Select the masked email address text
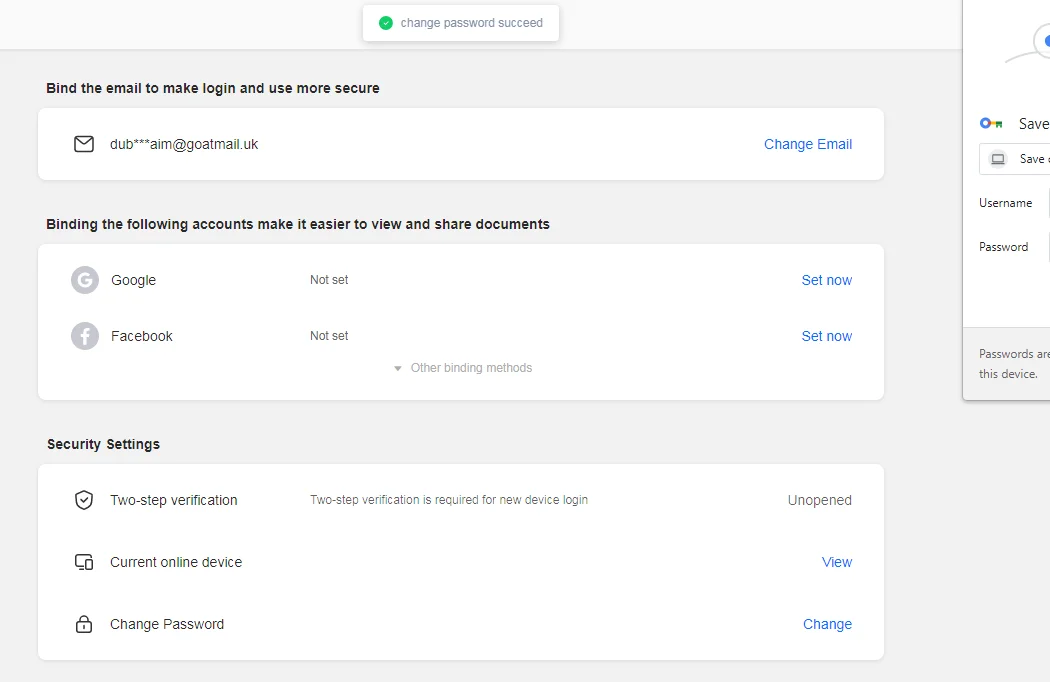The height and width of the screenshot is (682, 1050). pyautogui.click(x=184, y=144)
